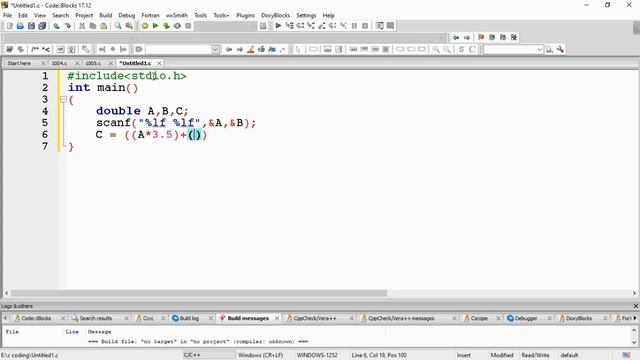This screenshot has width=640, height=360.
Task: Click the Save all files icon
Action: [x=42, y=26]
